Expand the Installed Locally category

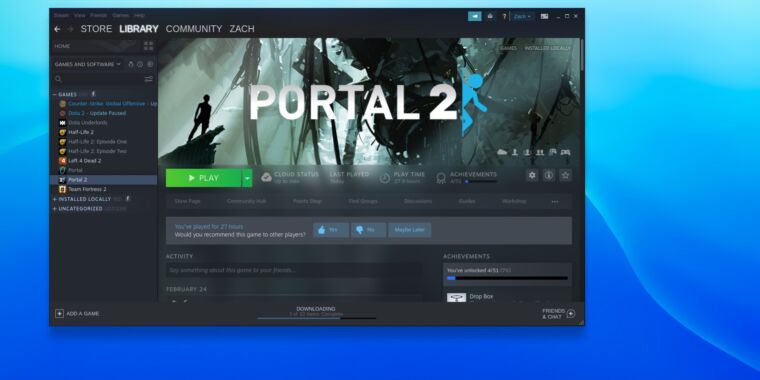(55, 199)
